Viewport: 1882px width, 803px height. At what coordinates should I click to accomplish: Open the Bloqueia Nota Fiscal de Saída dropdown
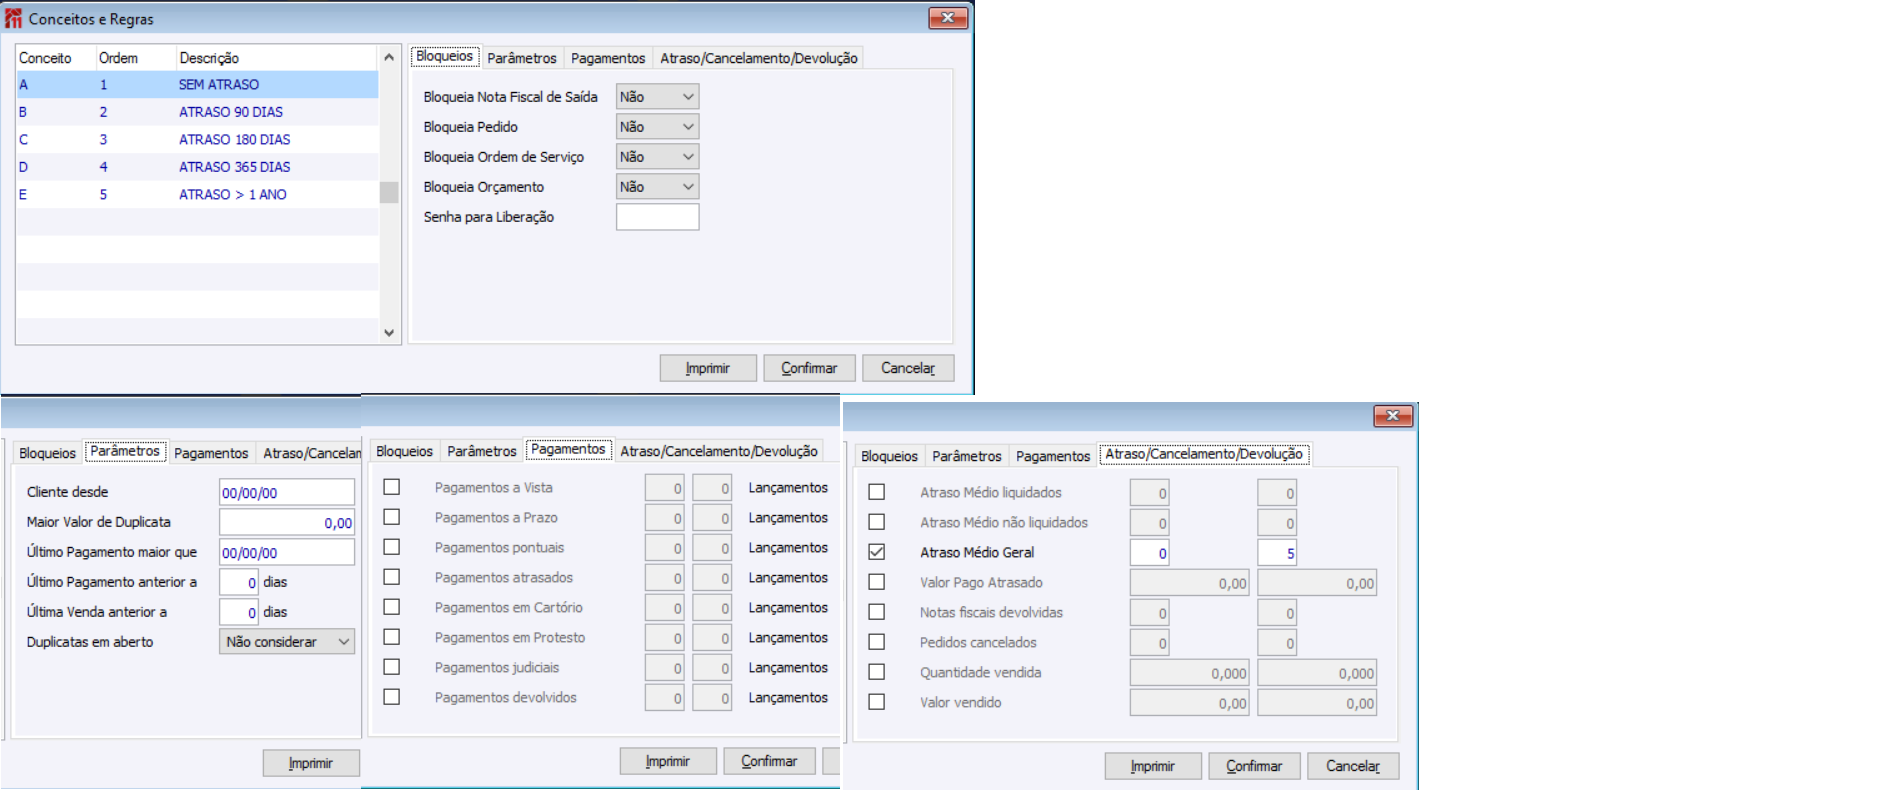(x=657, y=97)
